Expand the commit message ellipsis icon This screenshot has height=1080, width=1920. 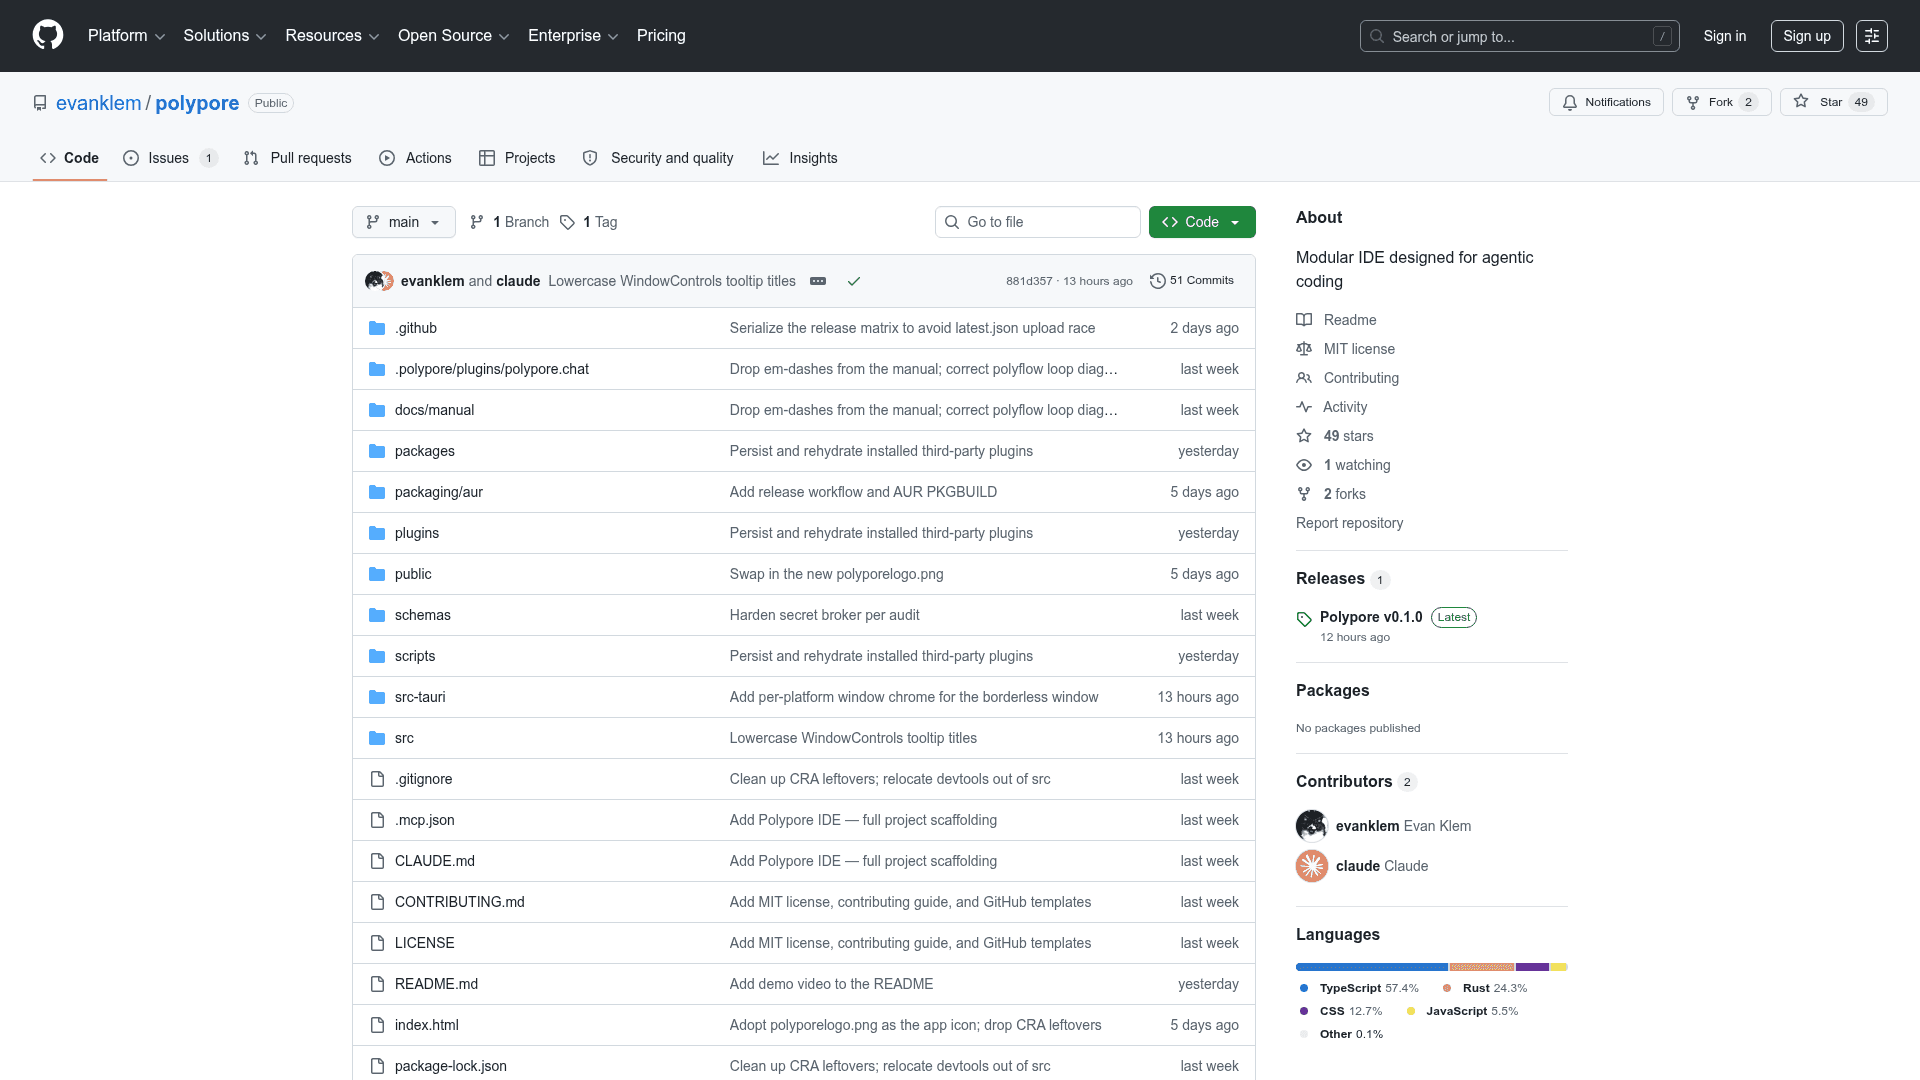(x=818, y=281)
